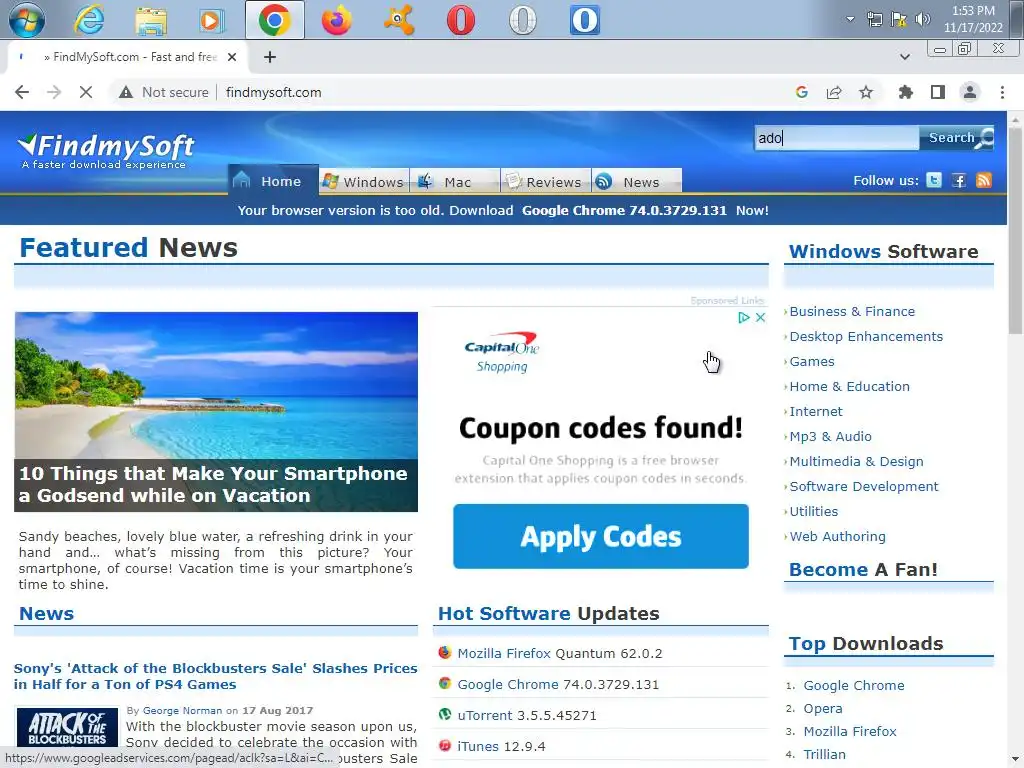The image size is (1024, 768).
Task: Click the site search field containing 'ado'
Action: pos(837,138)
